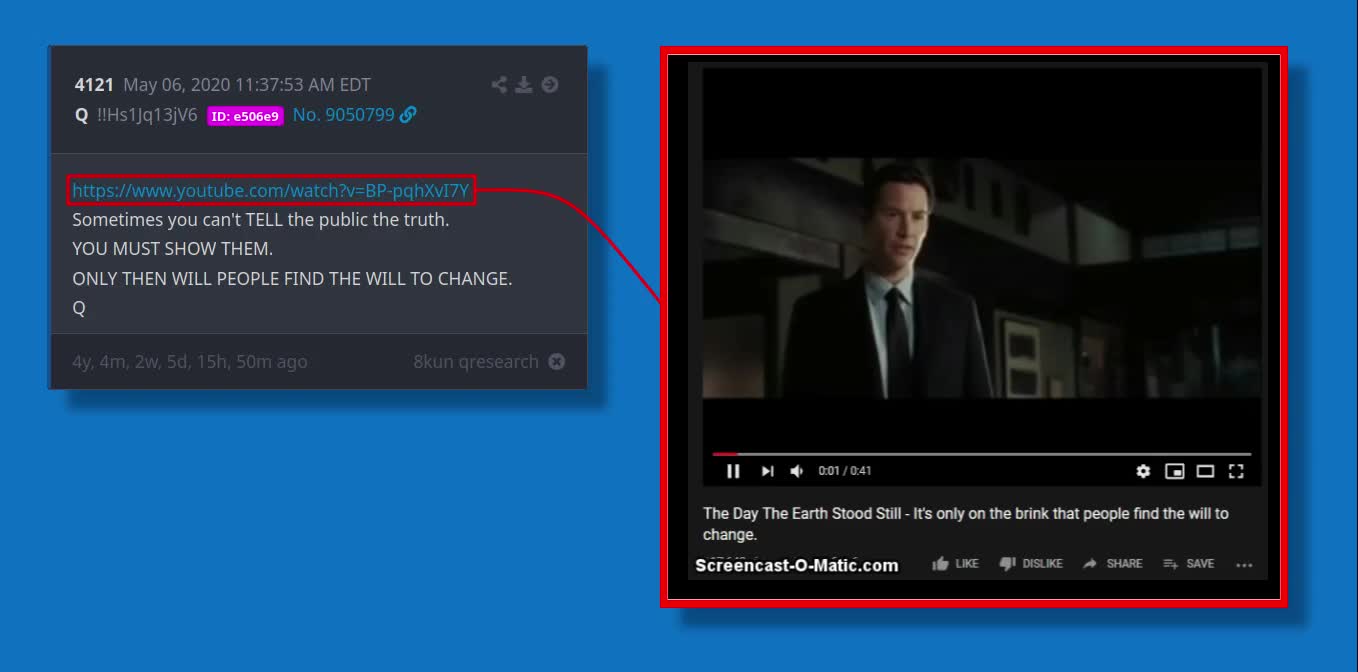The width and height of the screenshot is (1358, 672).
Task: Click the X icon beside 8kun qresearch
Action: [x=557, y=362]
